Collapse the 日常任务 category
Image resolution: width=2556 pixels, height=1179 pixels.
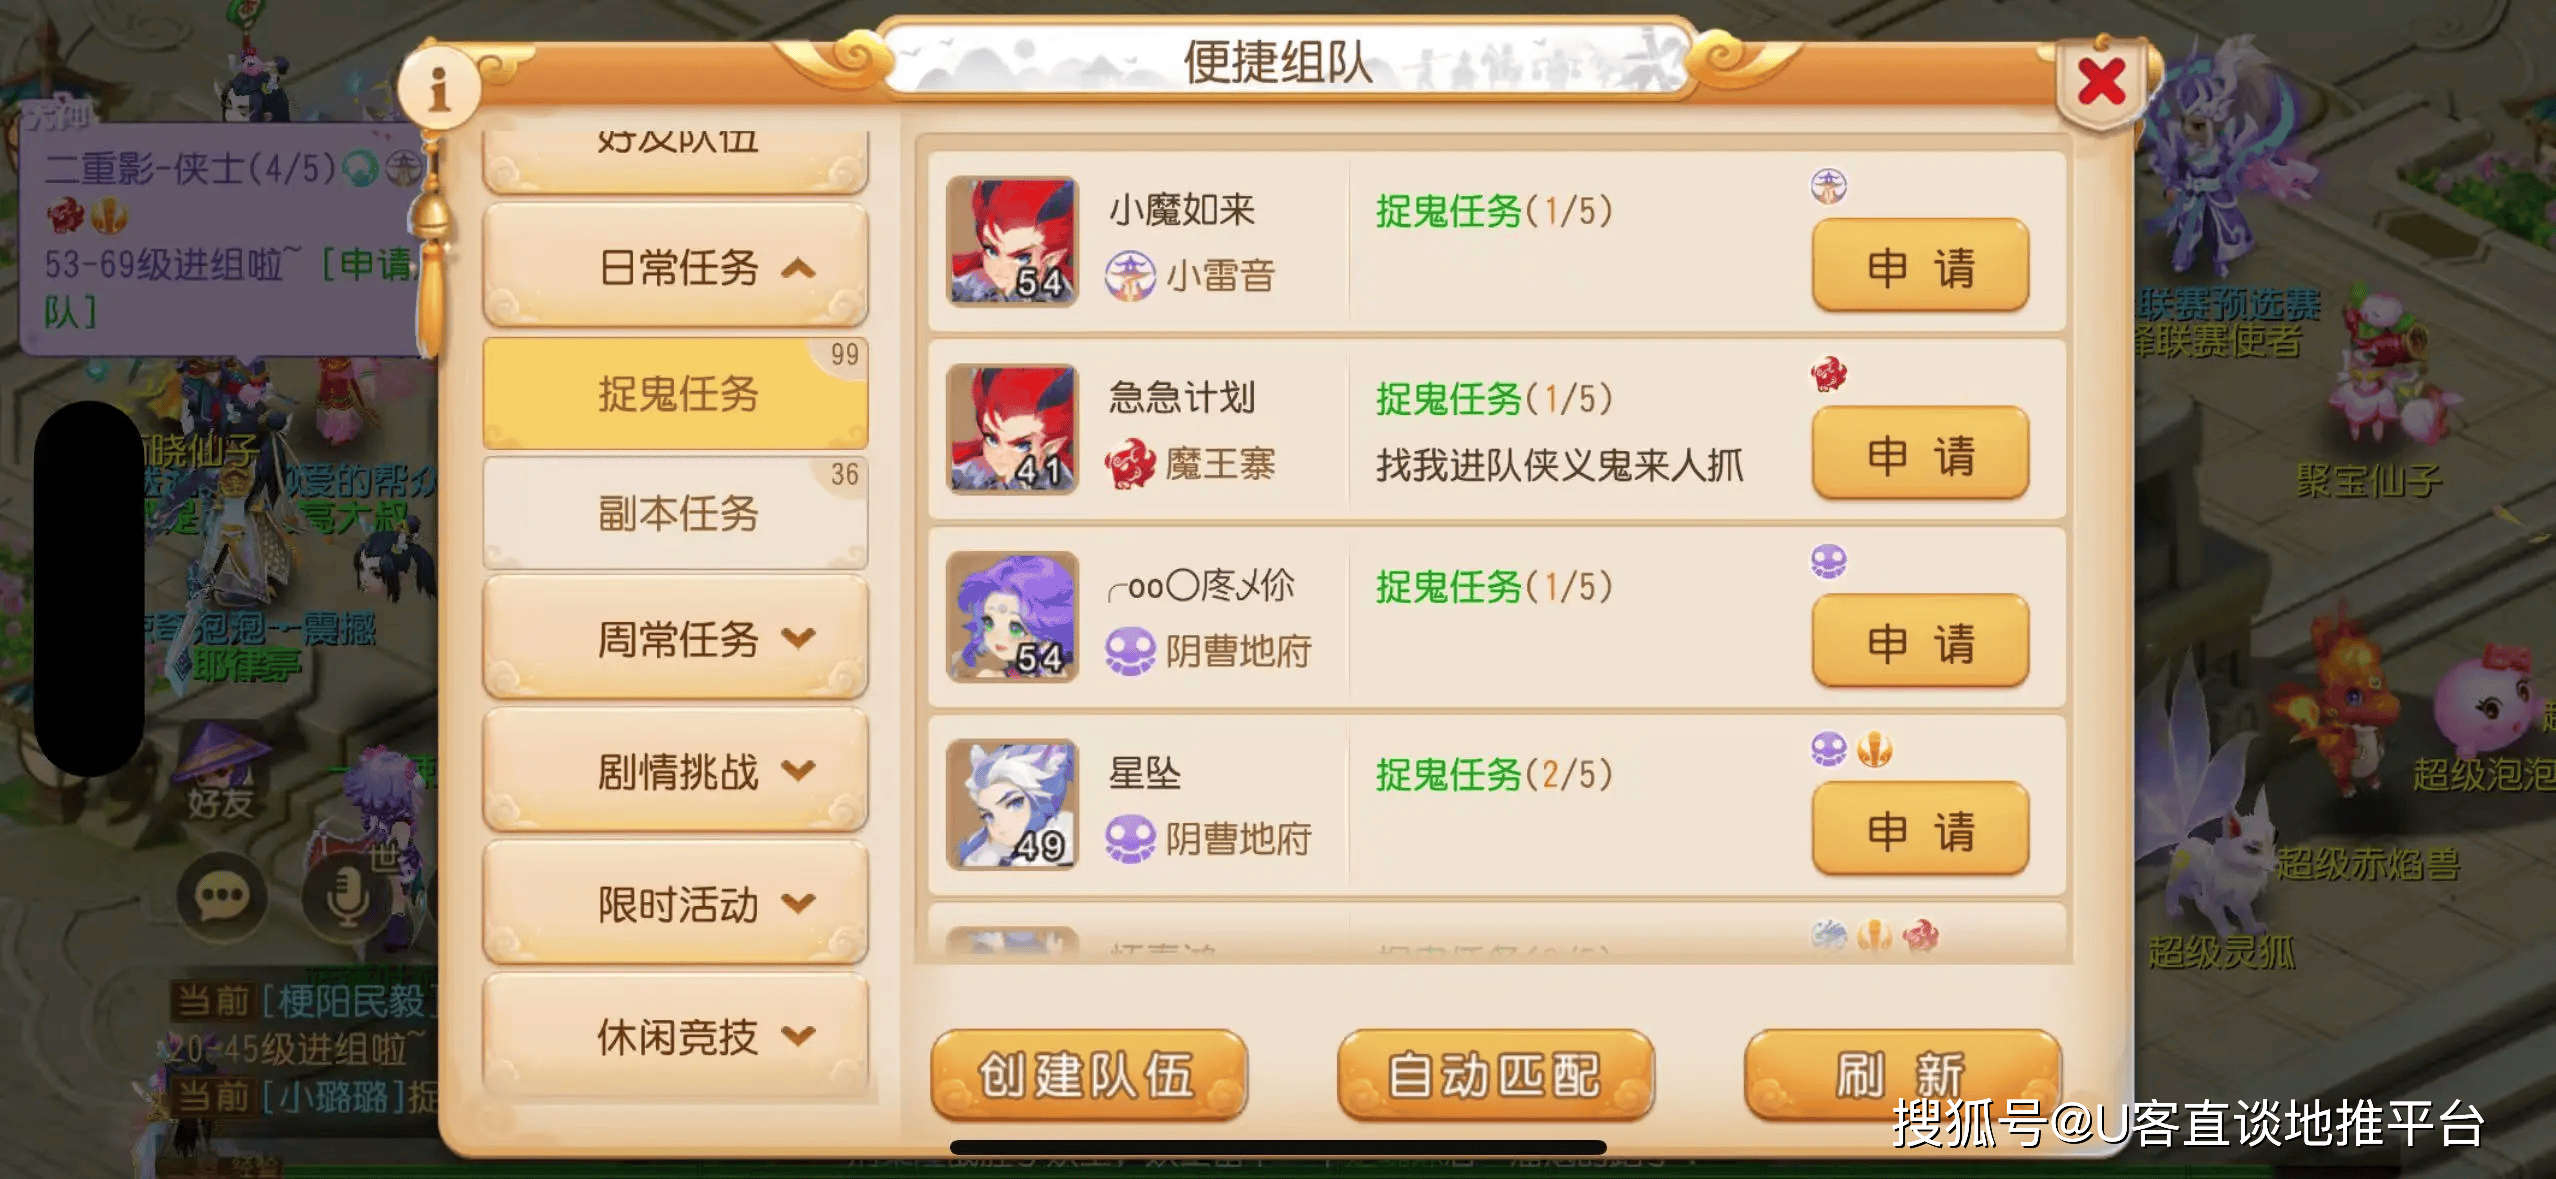[x=676, y=267]
